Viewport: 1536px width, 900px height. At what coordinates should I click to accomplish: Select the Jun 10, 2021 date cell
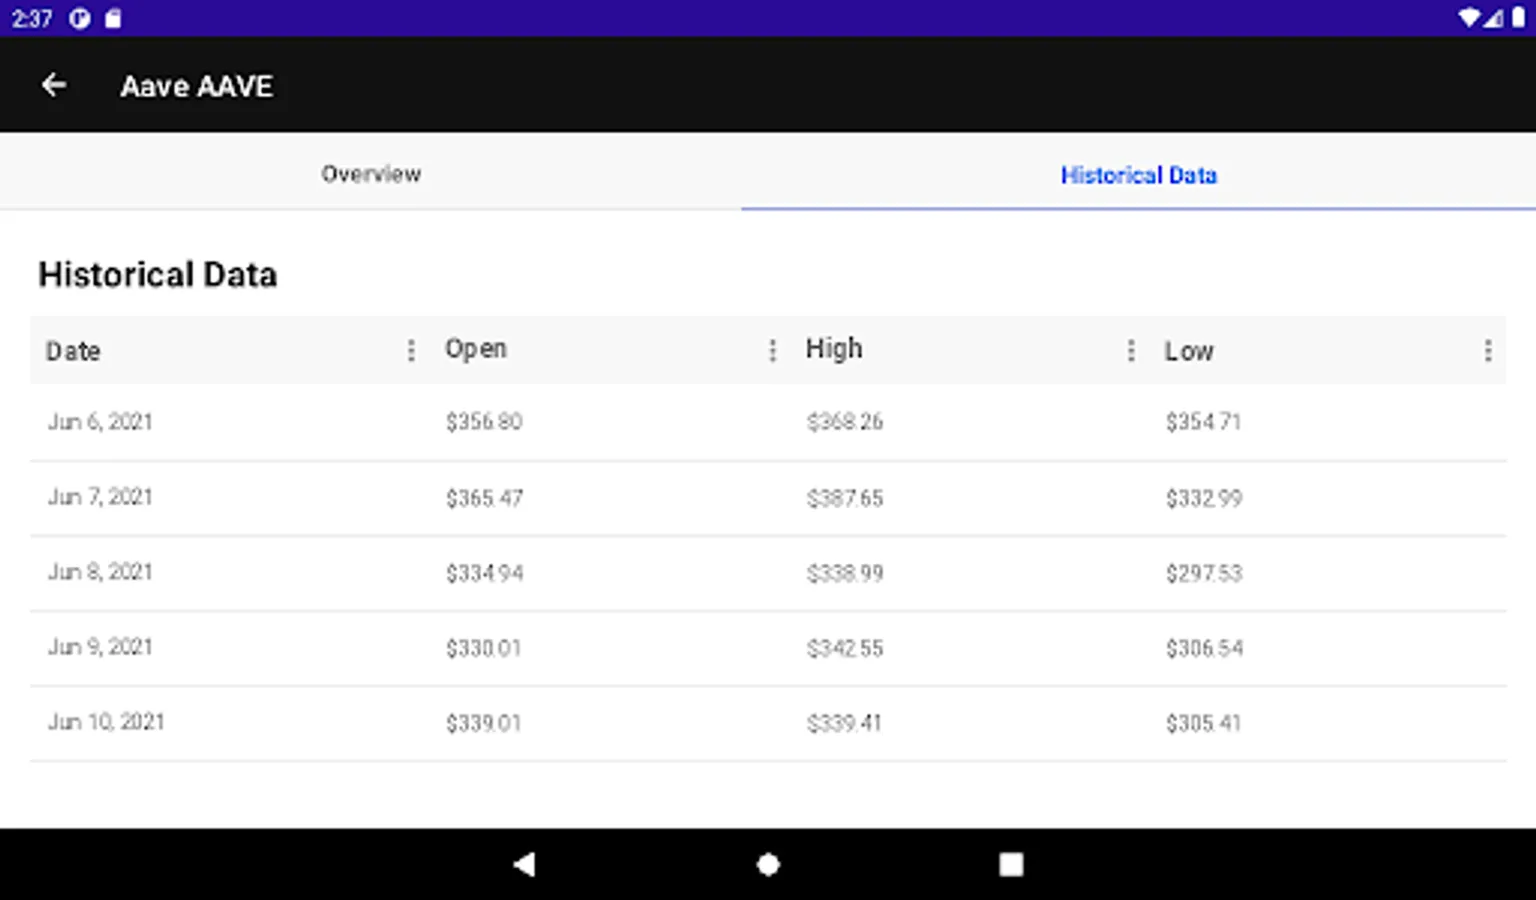[x=106, y=722]
